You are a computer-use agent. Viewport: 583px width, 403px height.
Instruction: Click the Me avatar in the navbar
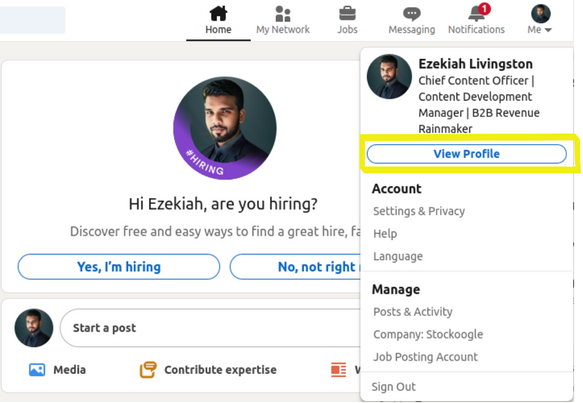point(541,14)
